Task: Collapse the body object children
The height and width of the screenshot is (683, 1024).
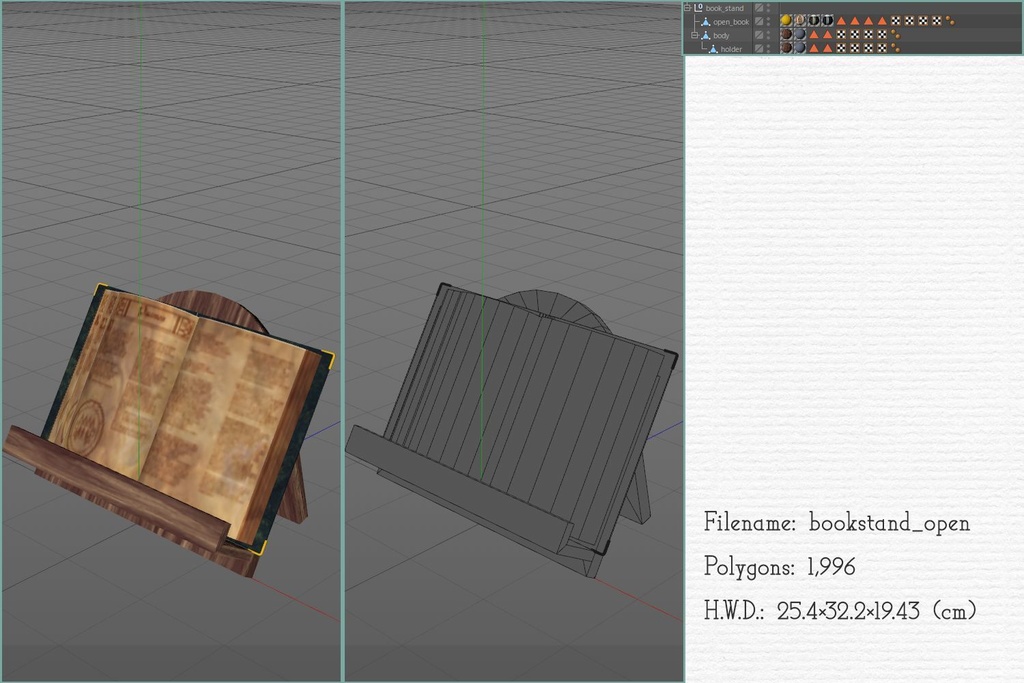Action: [x=694, y=35]
